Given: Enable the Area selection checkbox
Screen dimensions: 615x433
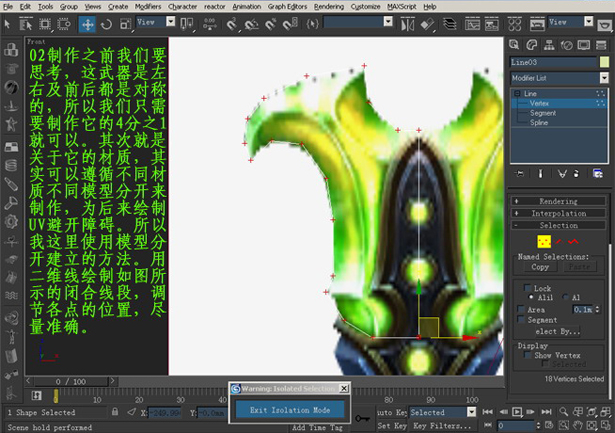Looking at the screenshot, I should pyautogui.click(x=521, y=309).
